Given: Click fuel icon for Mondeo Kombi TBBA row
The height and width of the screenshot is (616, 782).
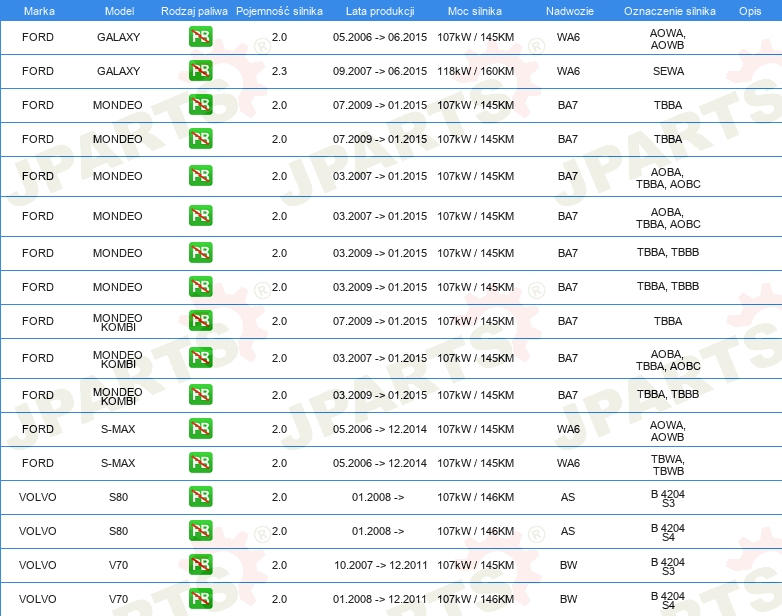Looking at the screenshot, I should 200,320.
